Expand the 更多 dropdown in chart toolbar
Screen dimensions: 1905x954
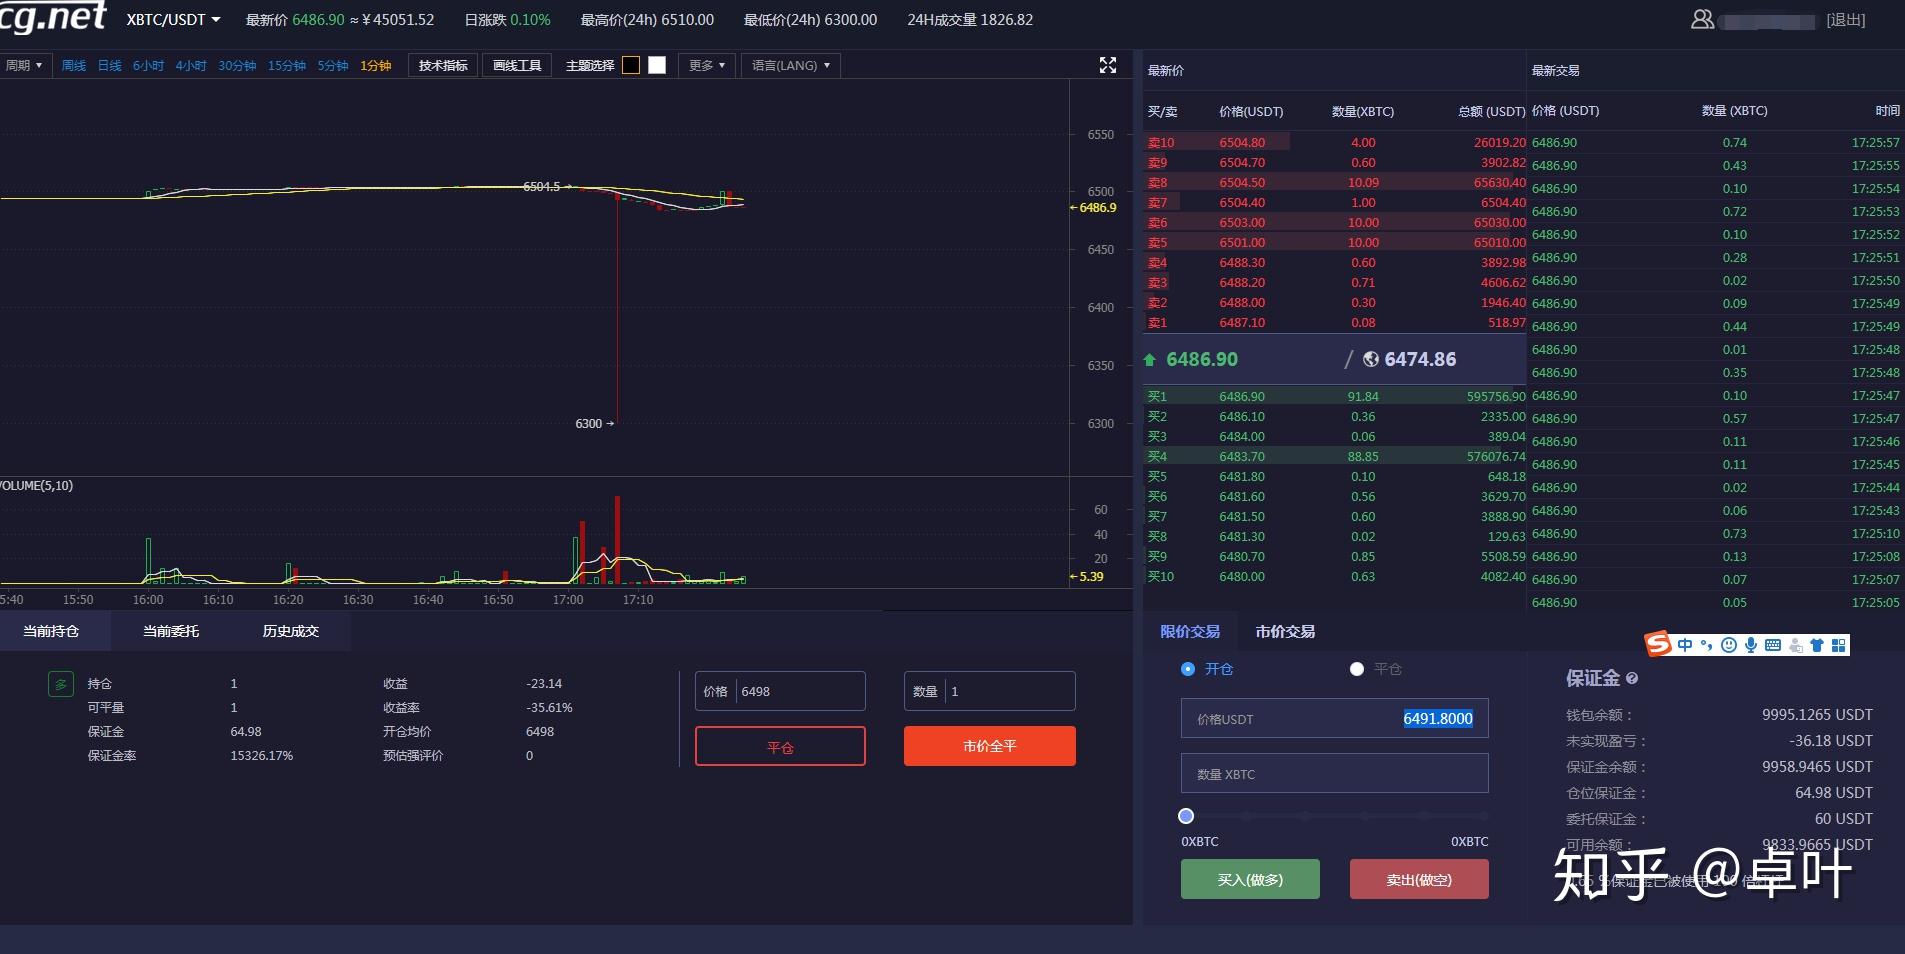coord(707,65)
